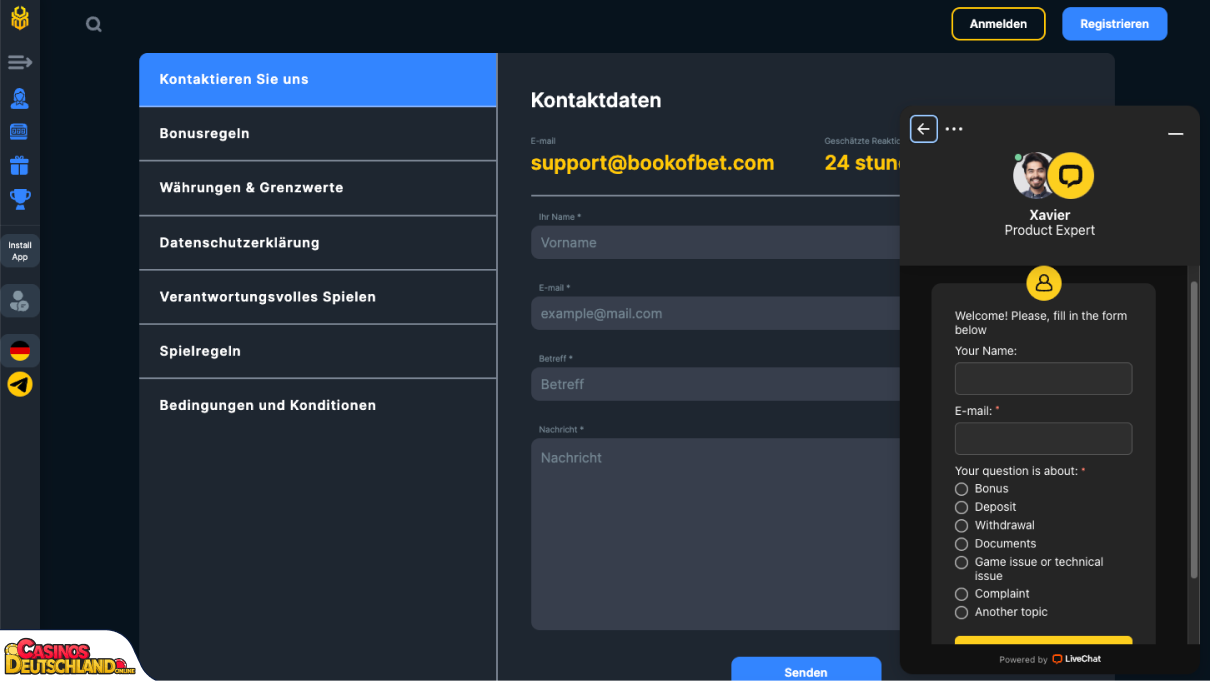1210x681 pixels.
Task: Focus the E-mail field in the chat form
Action: coord(1043,439)
